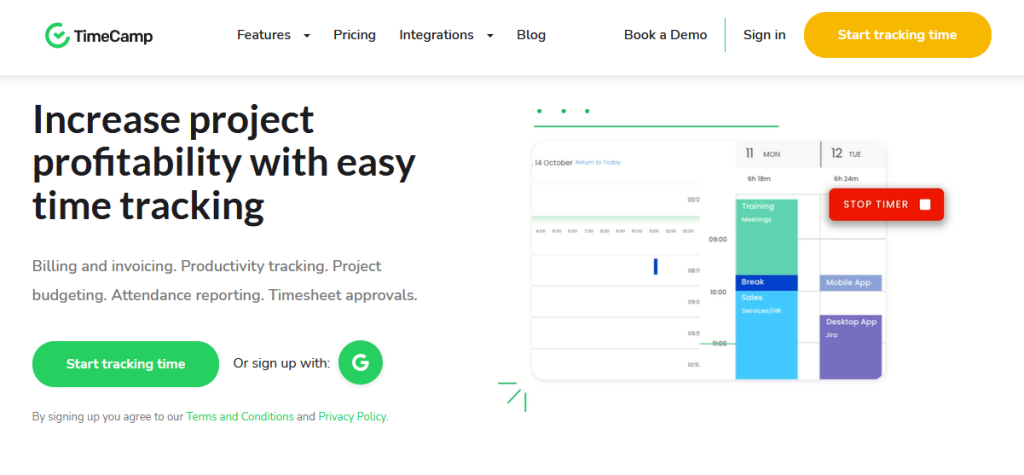This screenshot has width=1024, height=475.
Task: Open the Terms and Conditions link
Action: coord(240,416)
